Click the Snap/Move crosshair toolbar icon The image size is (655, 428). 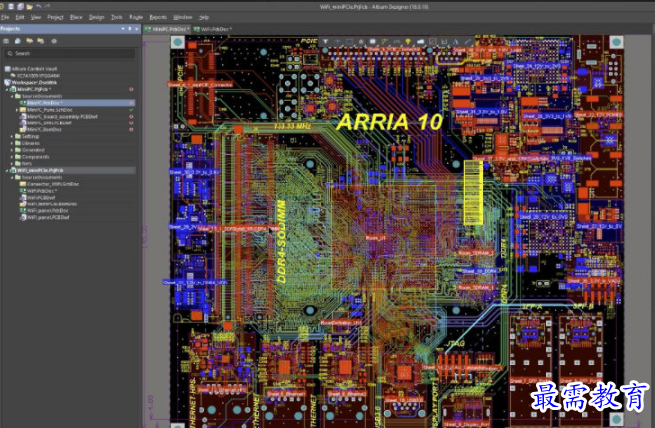[x=338, y=41]
